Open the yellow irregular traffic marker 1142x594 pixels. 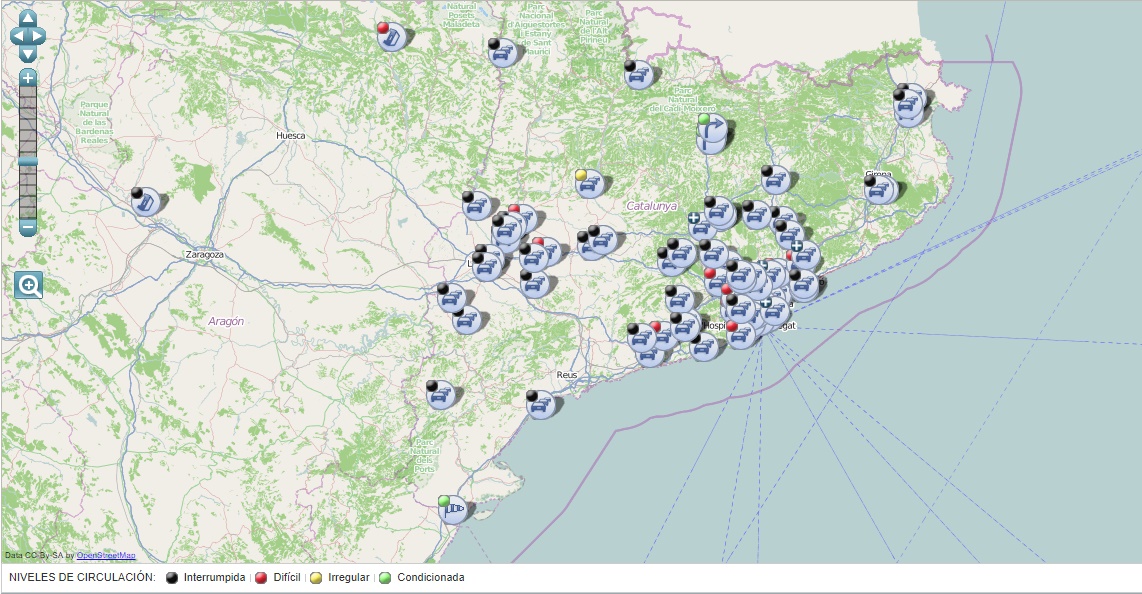(589, 184)
